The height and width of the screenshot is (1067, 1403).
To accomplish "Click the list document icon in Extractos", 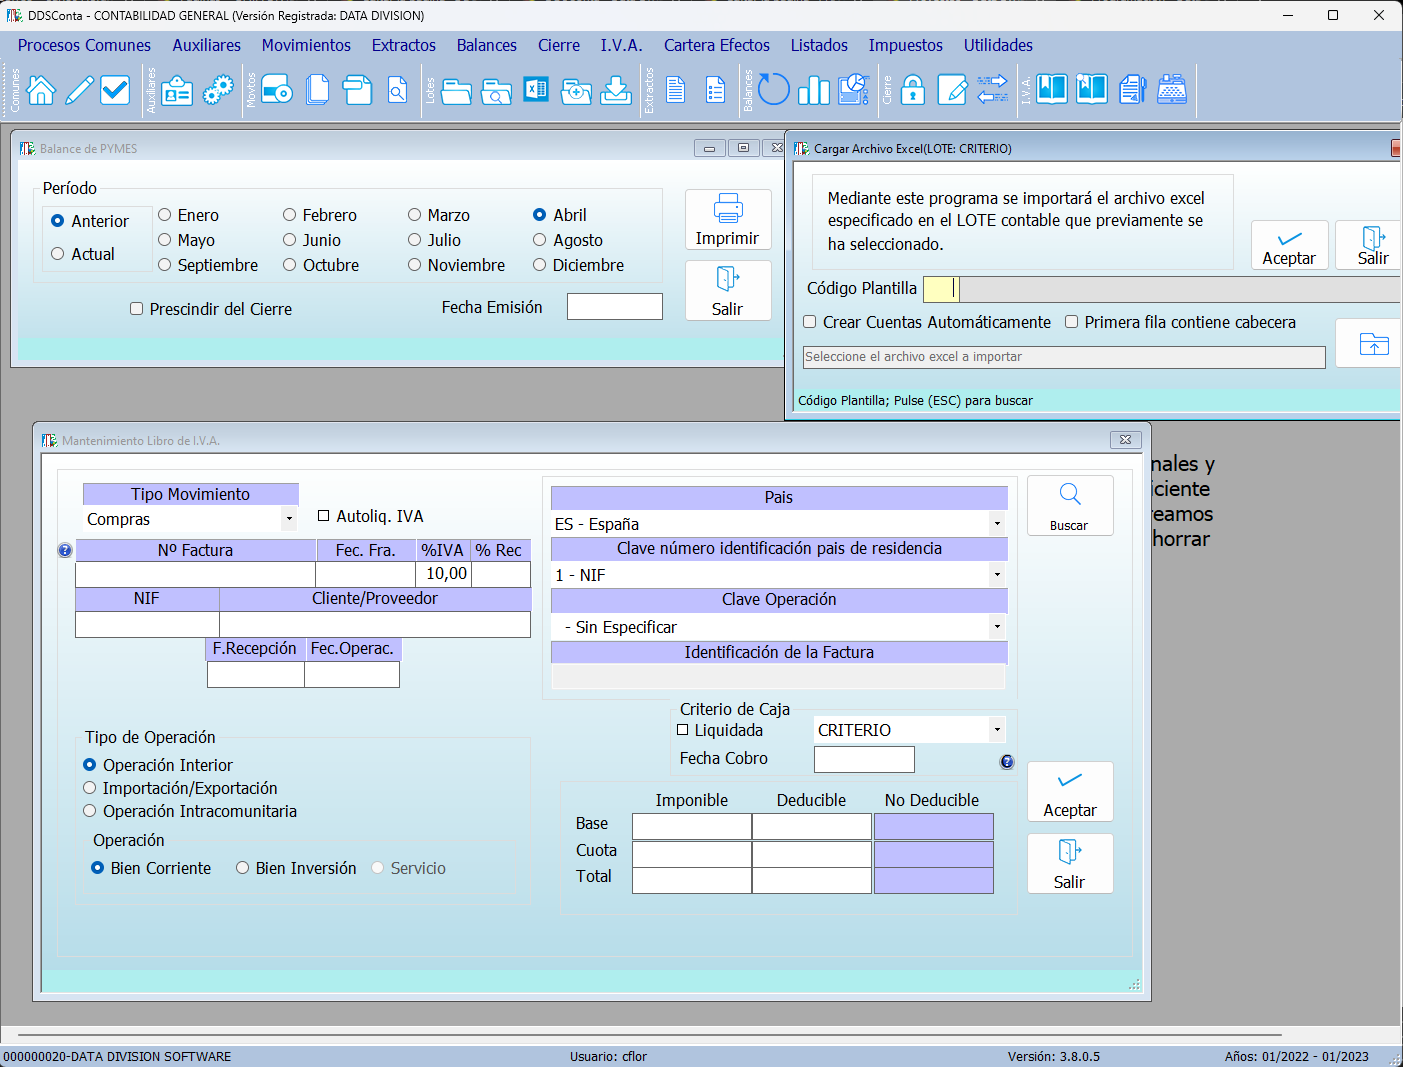I will tap(715, 90).
